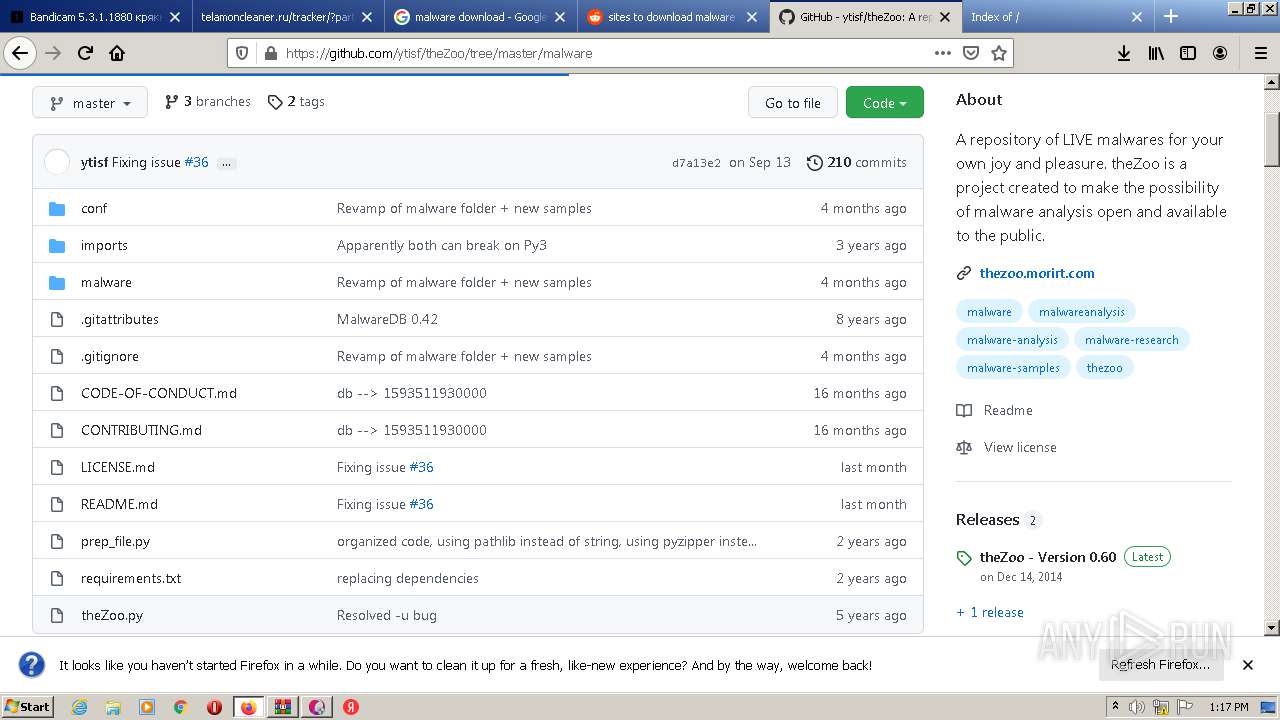The image size is (1280, 720).
Task: View site security padlock details
Action: point(269,53)
